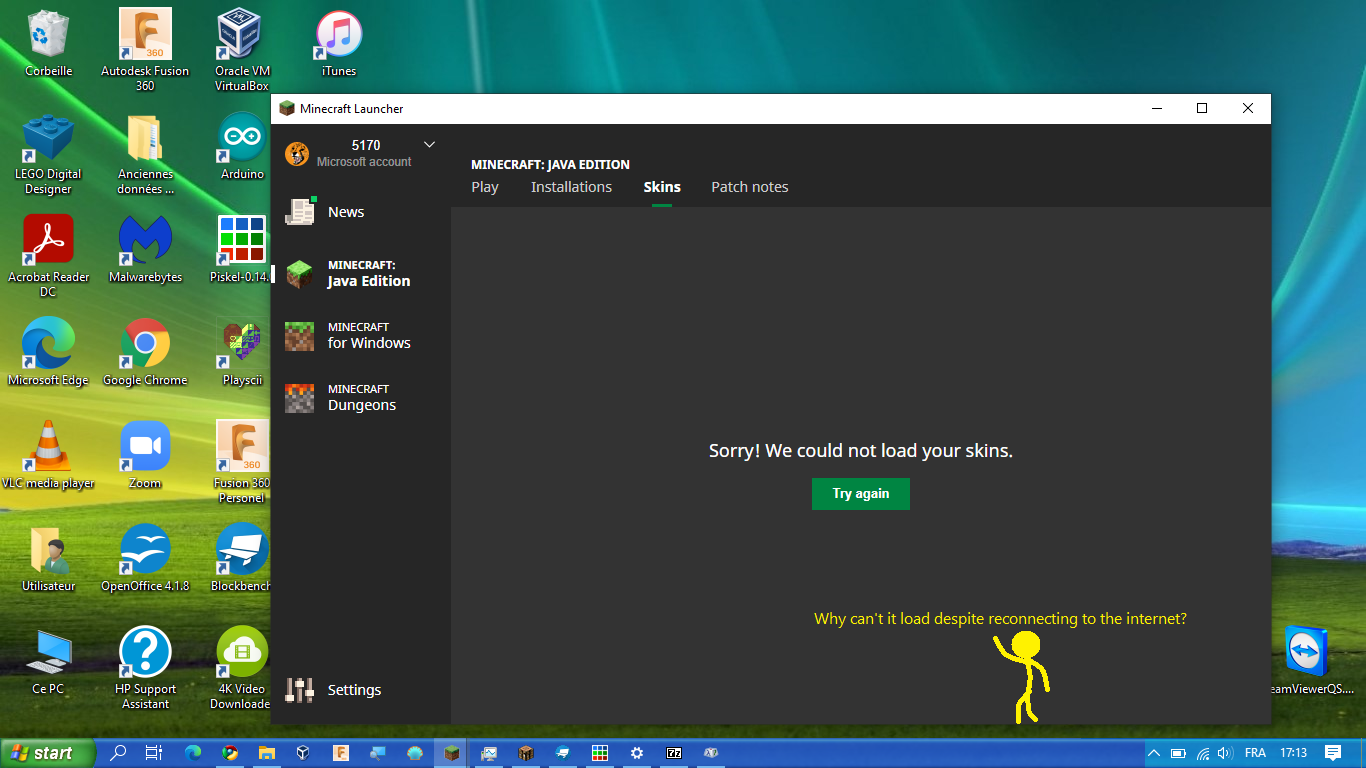The width and height of the screenshot is (1366, 768).
Task: Open the notification action center
Action: 1333,753
